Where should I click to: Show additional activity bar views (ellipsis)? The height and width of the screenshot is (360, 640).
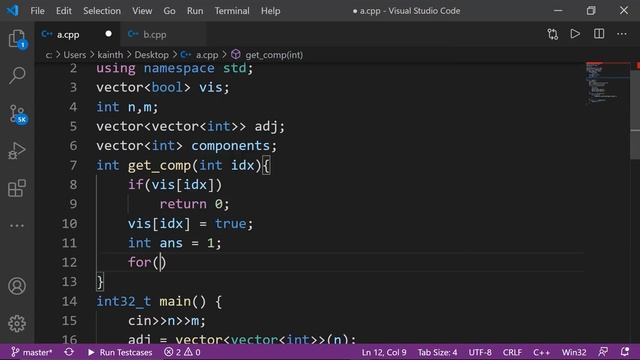pos(17,226)
